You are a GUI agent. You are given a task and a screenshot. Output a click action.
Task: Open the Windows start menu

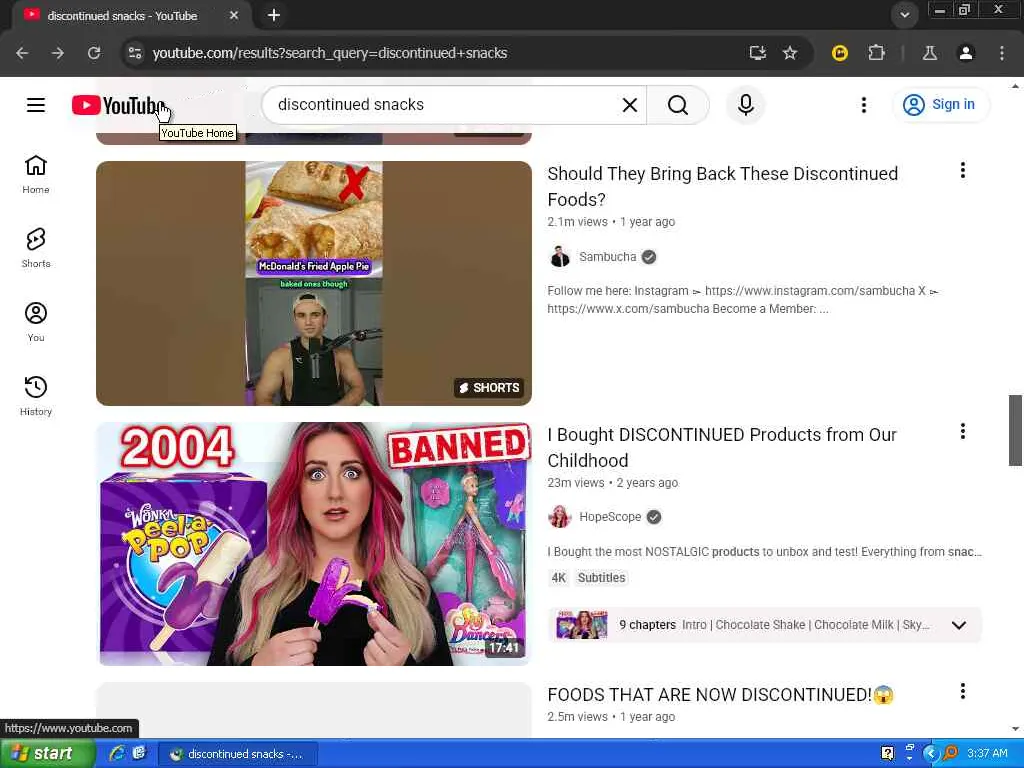47,754
